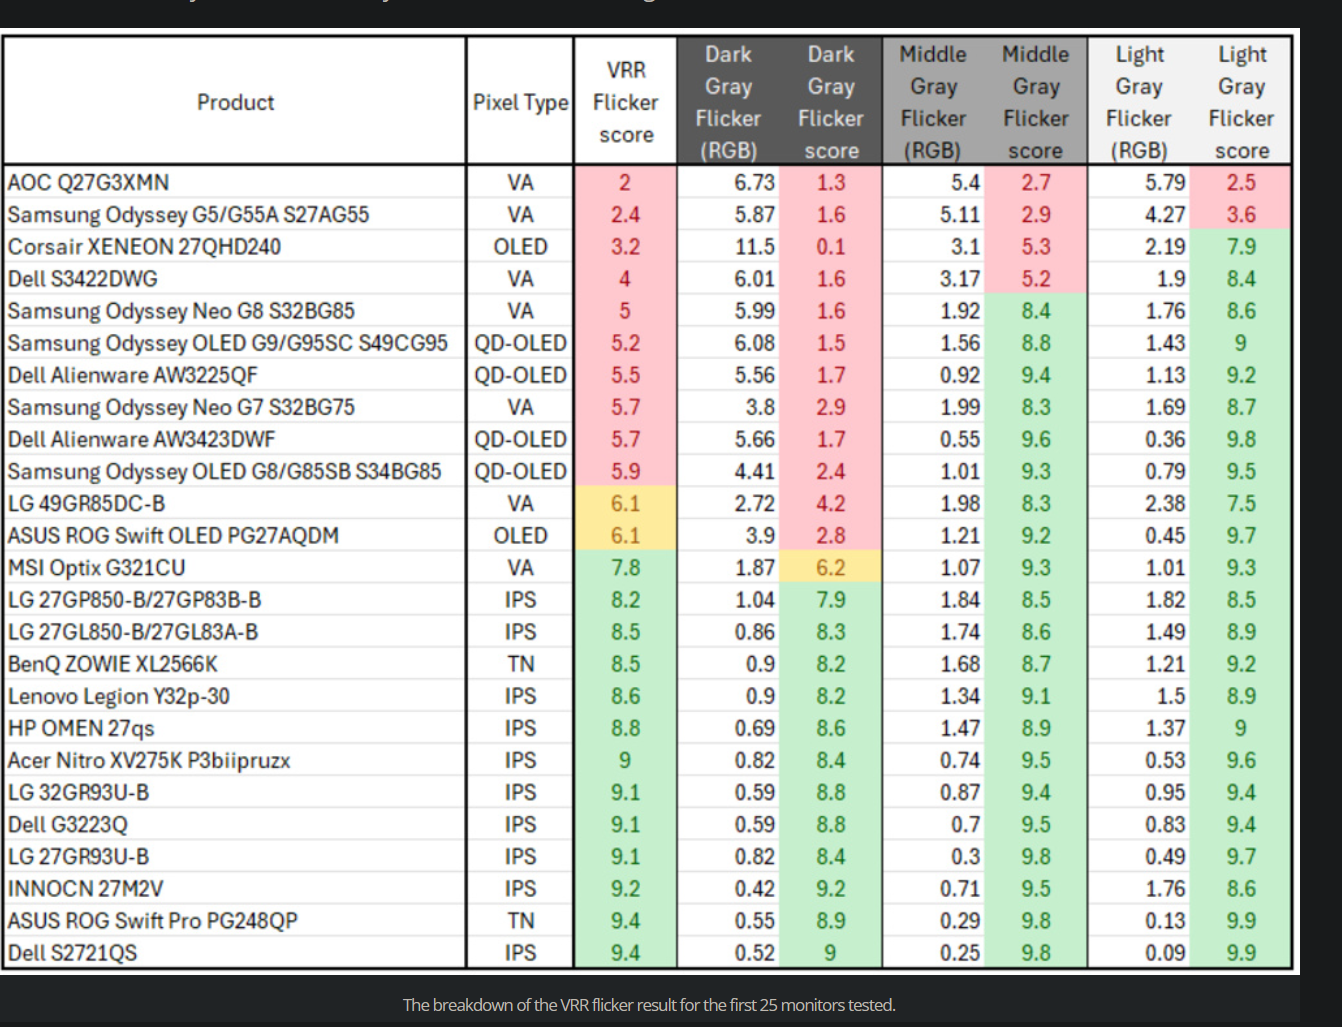Click Light Gray score 3.6 for Samsung G5
The height and width of the screenshot is (1027, 1342).
(1241, 215)
